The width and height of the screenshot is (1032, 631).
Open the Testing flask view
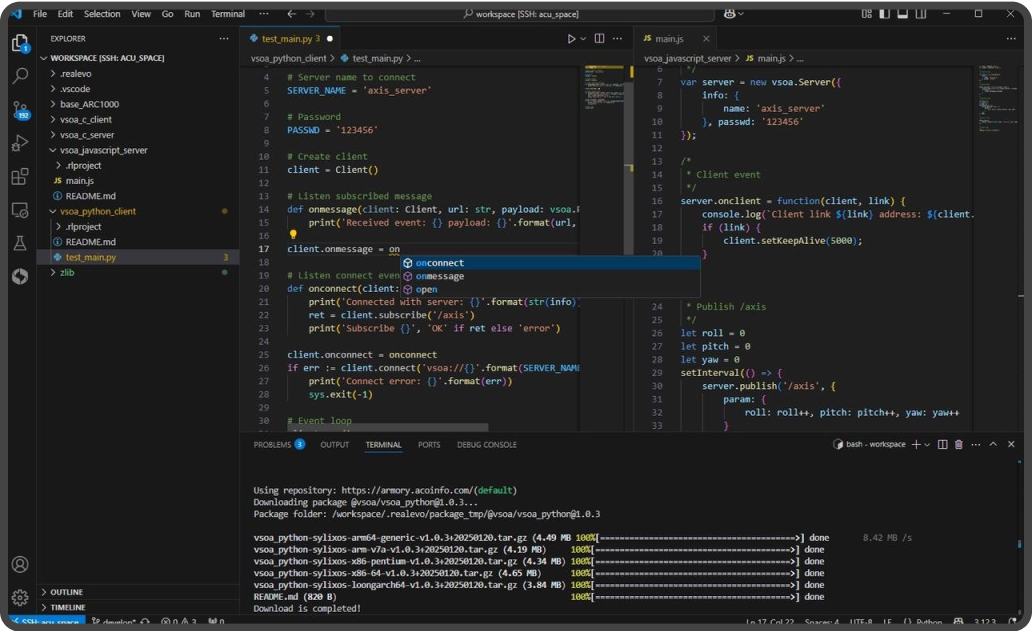pos(20,243)
